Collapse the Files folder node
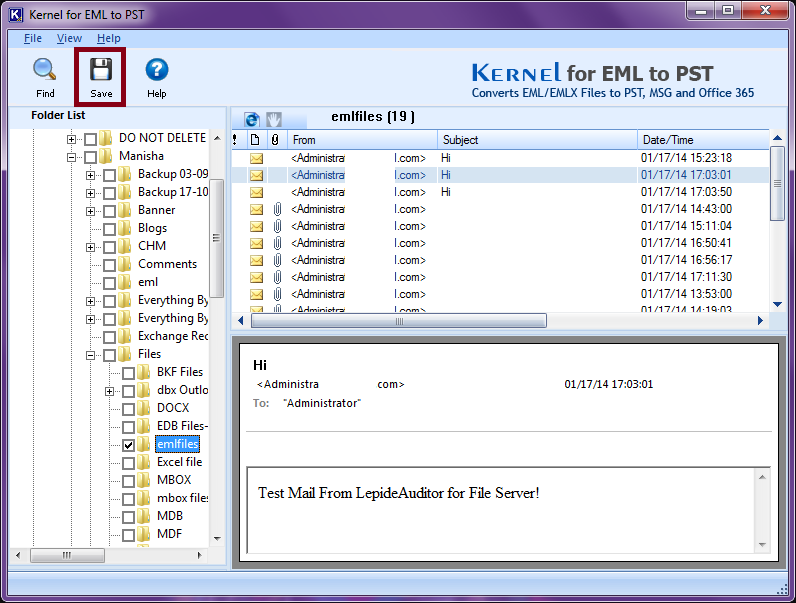Image resolution: width=796 pixels, height=603 pixels. point(90,355)
